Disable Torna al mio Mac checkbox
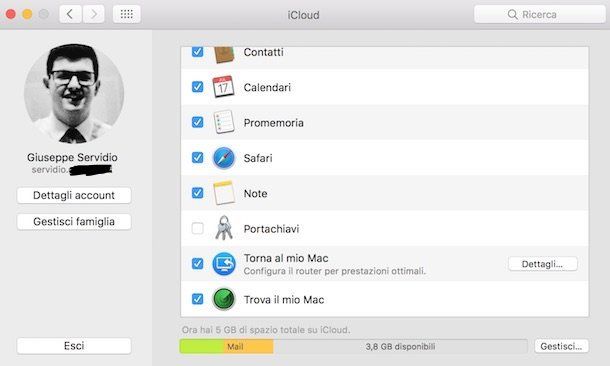 (x=198, y=264)
